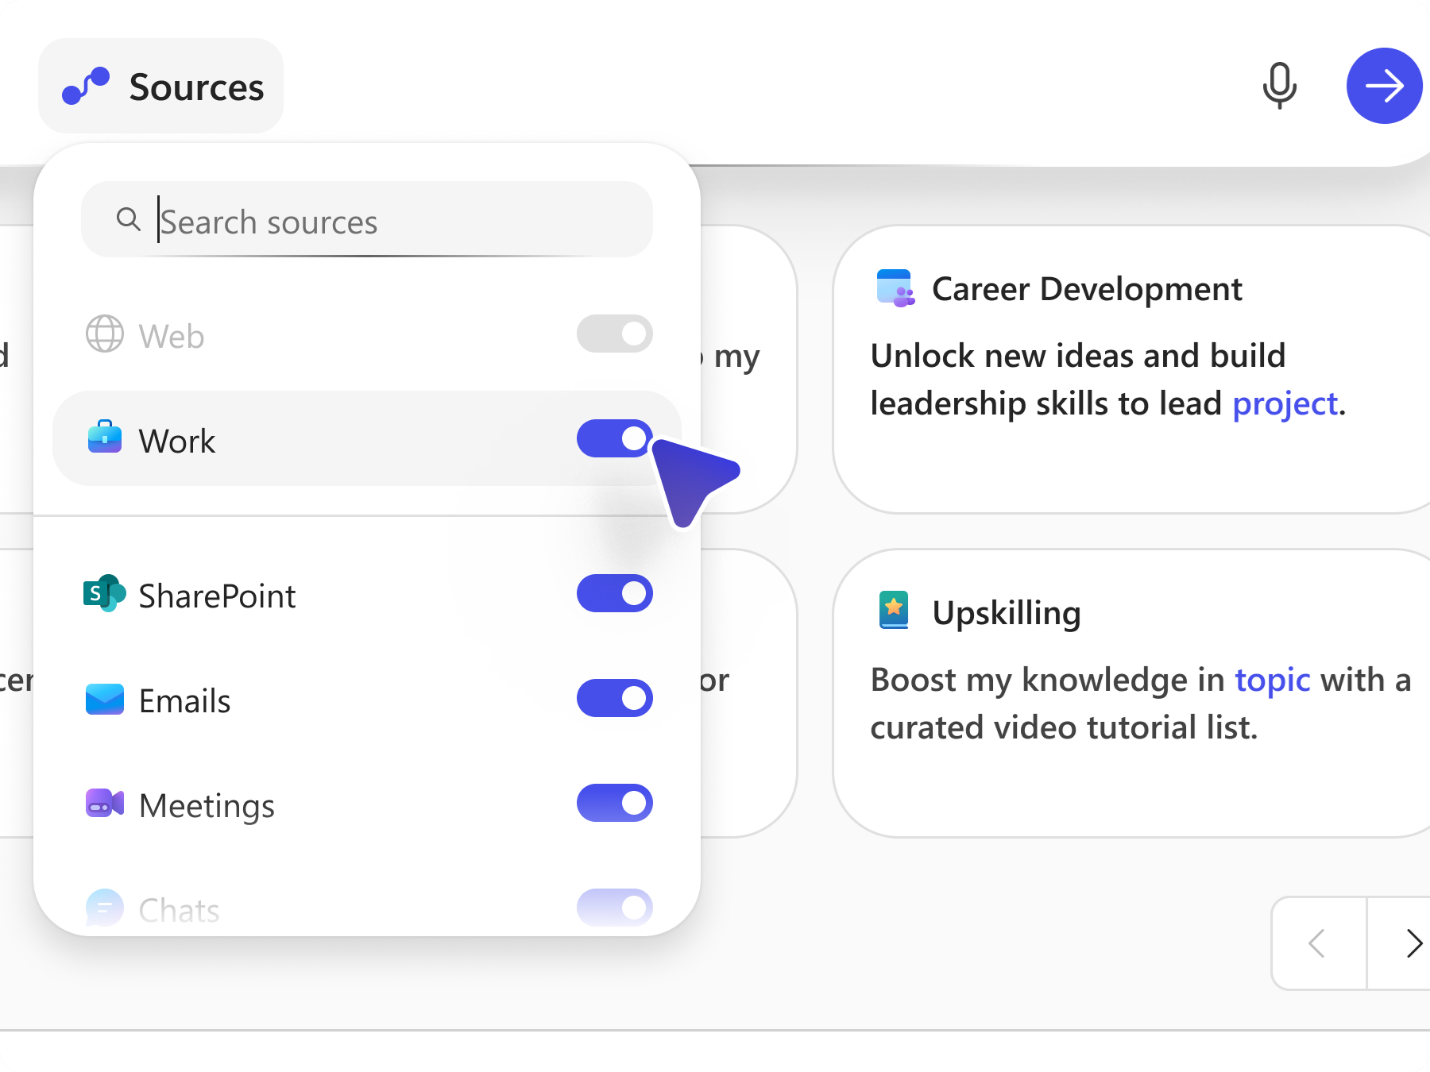Click the Work briefcase icon

click(104, 437)
